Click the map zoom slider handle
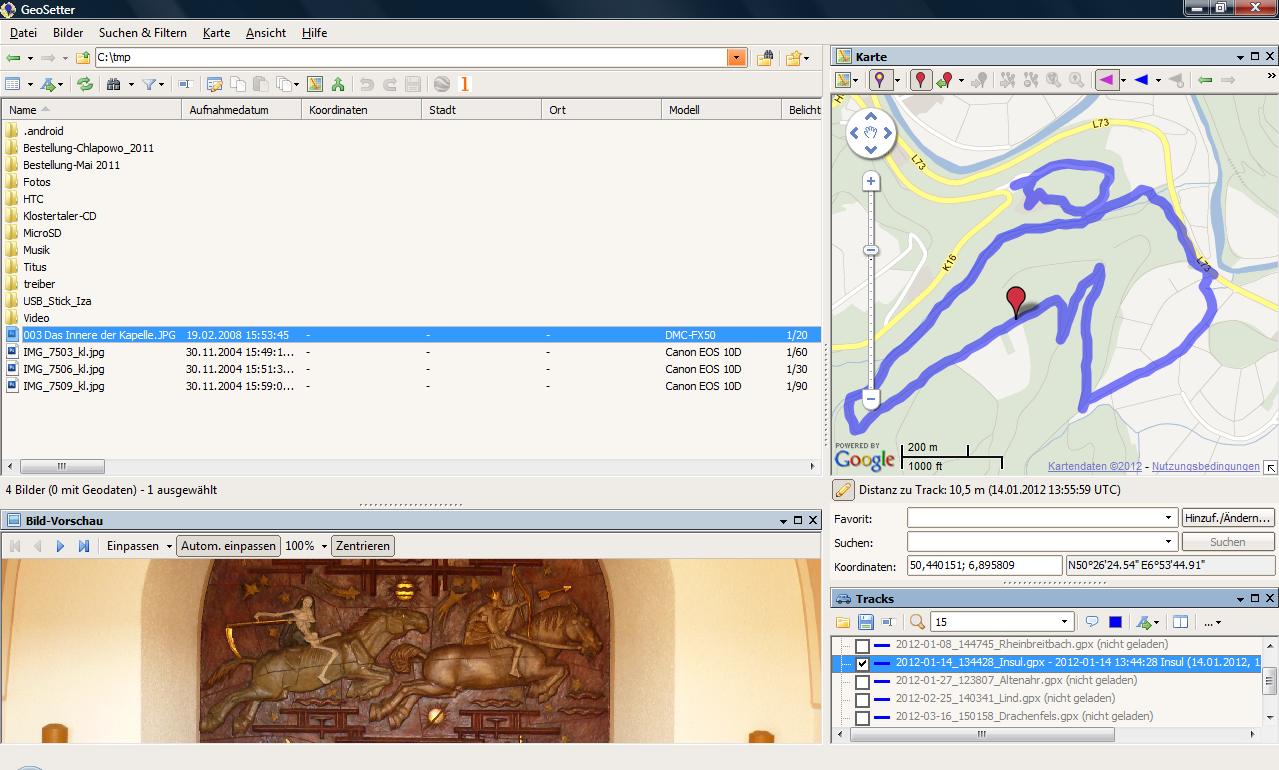Image resolution: width=1279 pixels, height=770 pixels. tap(871, 250)
